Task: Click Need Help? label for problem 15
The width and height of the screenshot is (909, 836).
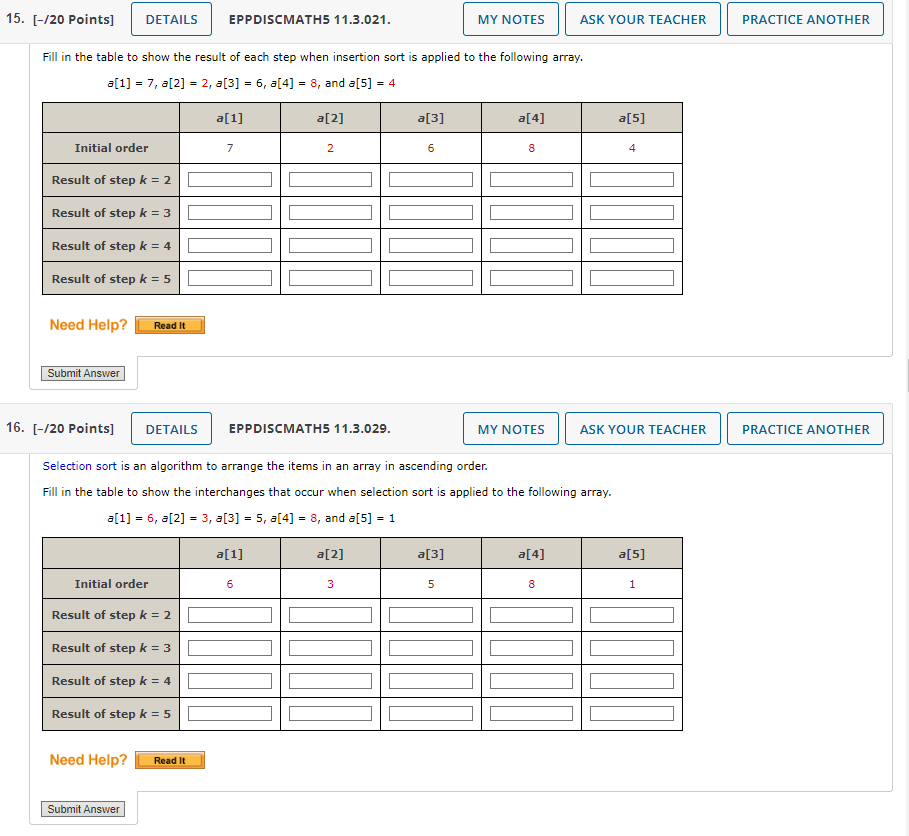Action: click(88, 324)
